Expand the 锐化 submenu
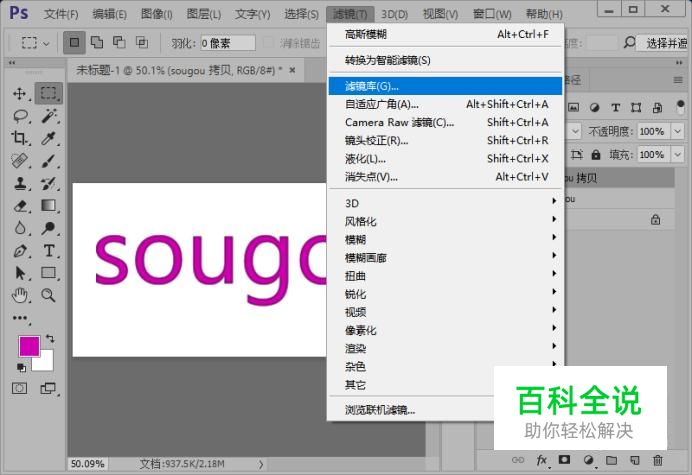 445,294
